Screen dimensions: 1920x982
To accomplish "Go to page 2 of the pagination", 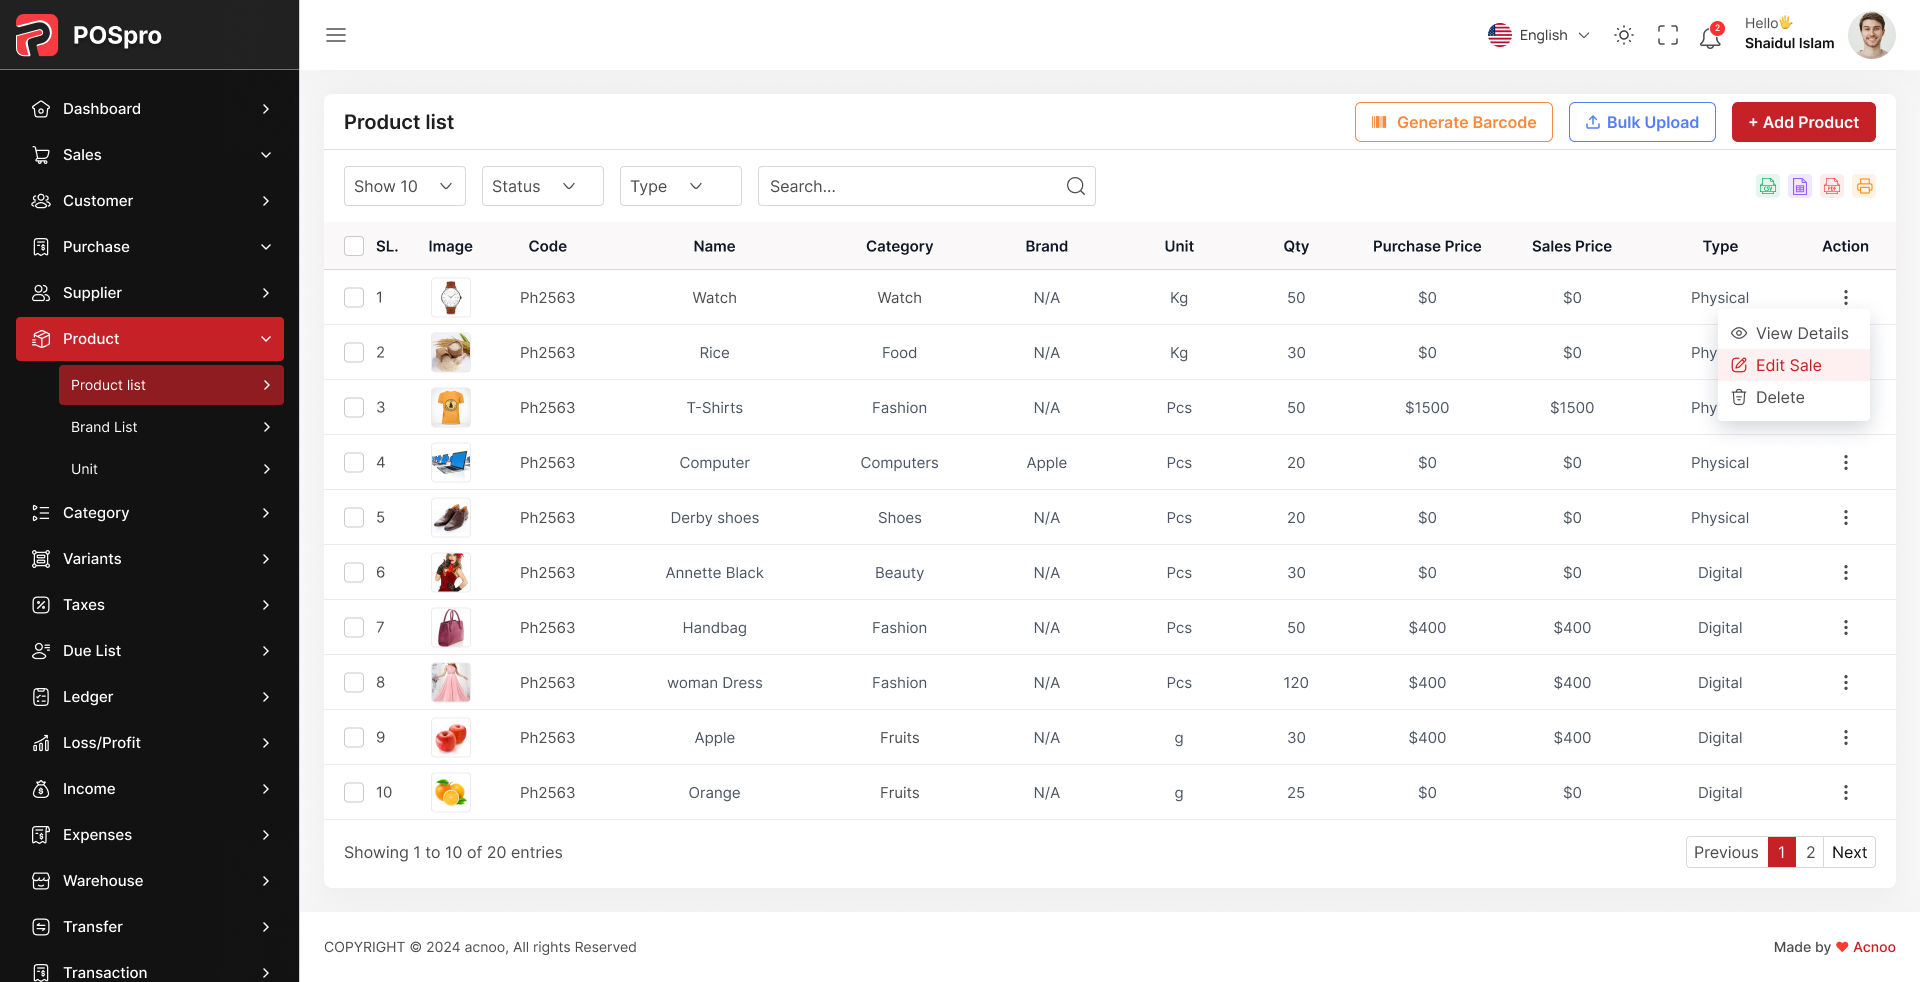I will pos(1810,852).
